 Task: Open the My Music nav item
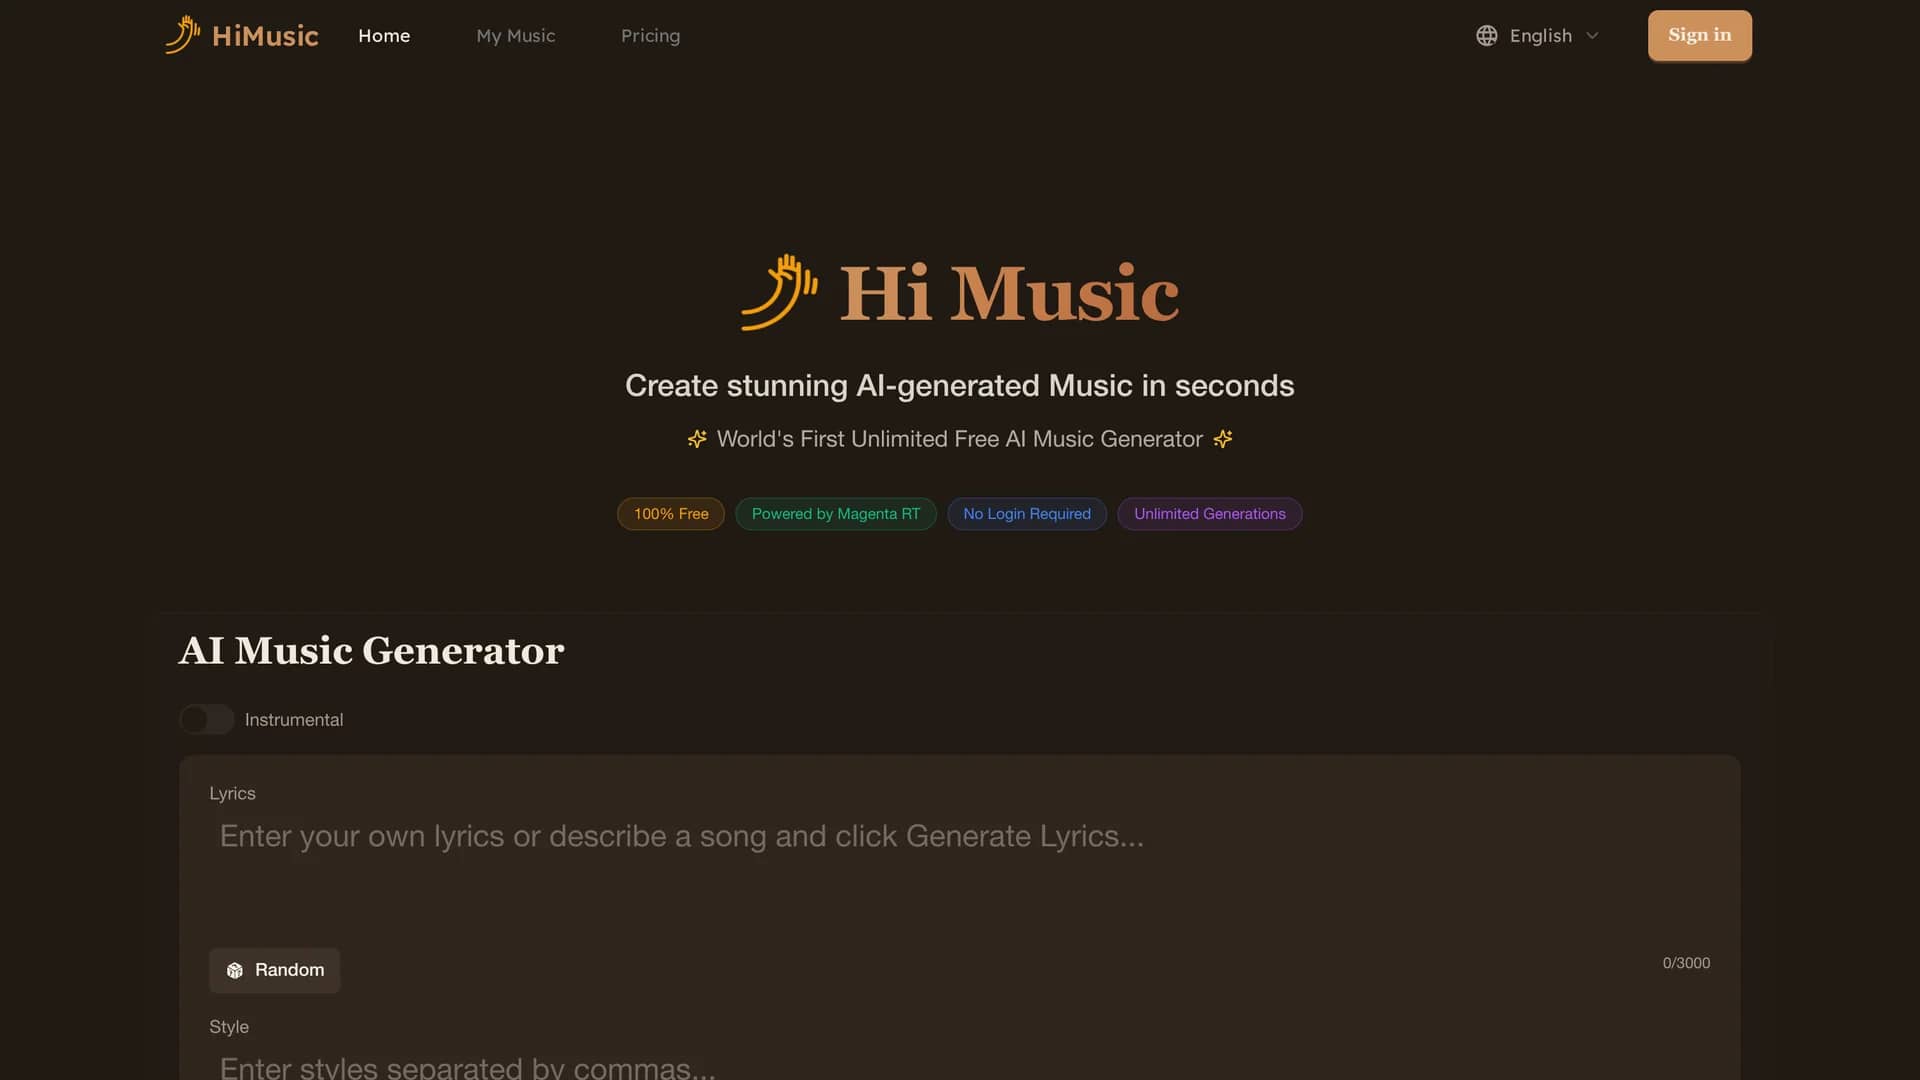tap(516, 36)
